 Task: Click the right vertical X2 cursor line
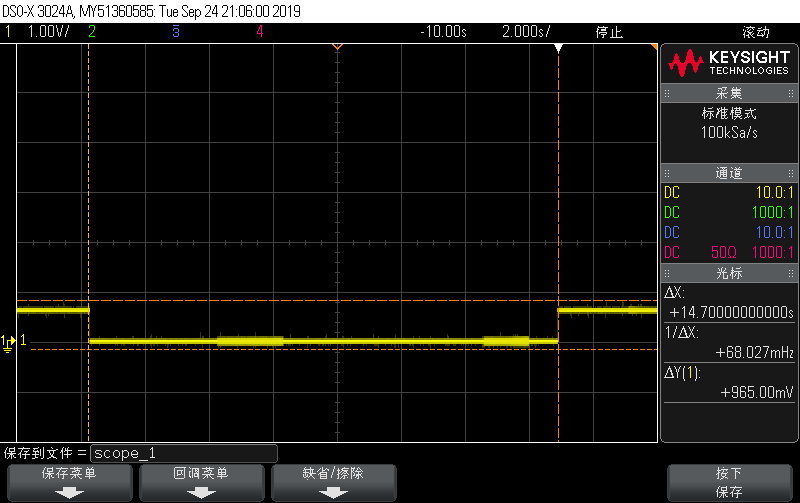(559, 243)
